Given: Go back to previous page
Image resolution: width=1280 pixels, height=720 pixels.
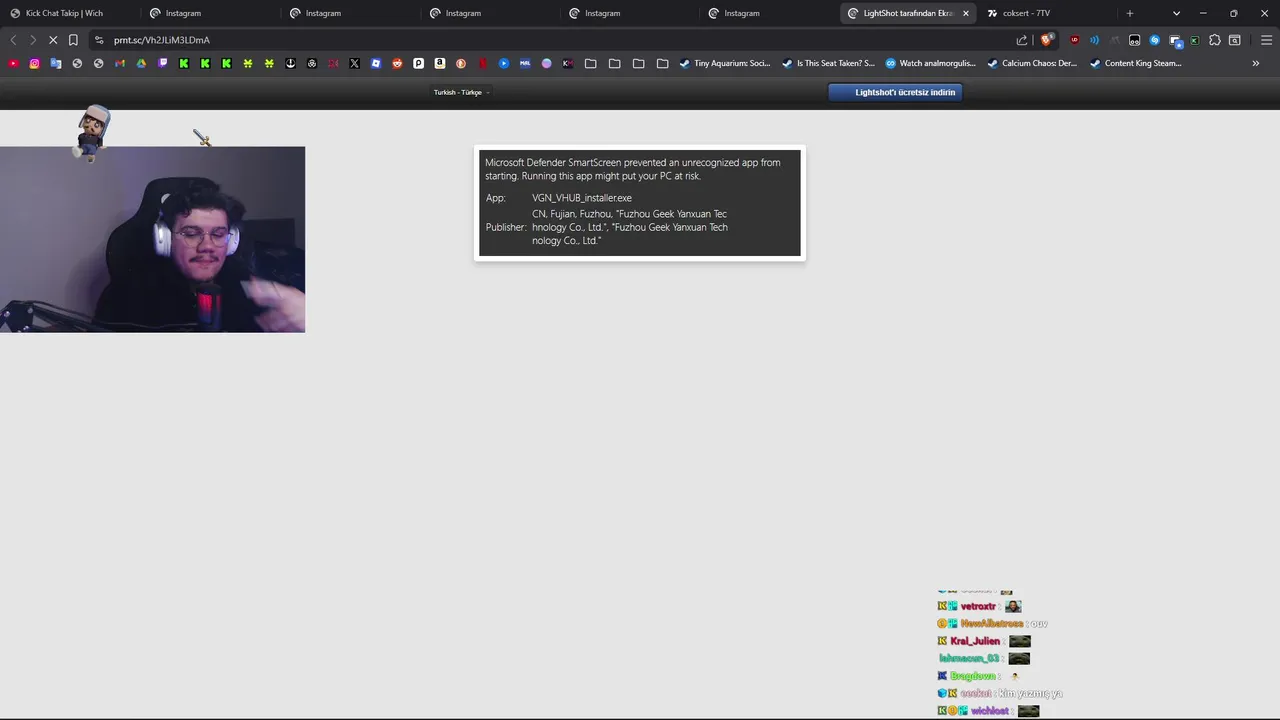Looking at the screenshot, I should pos(13,40).
